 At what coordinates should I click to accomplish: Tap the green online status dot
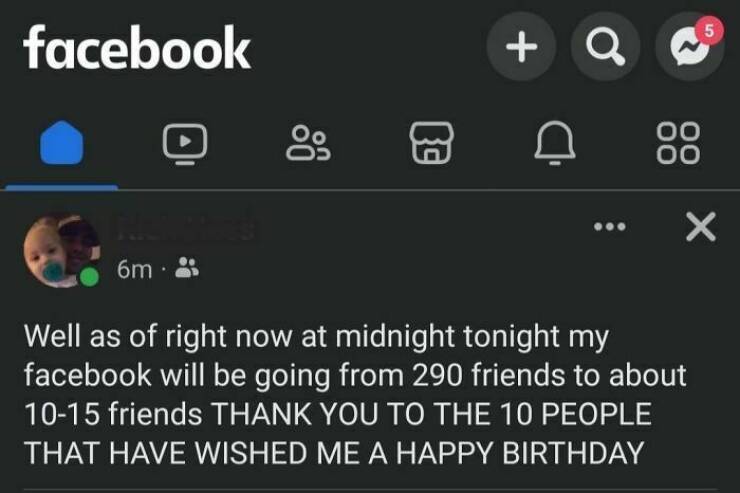[x=90, y=276]
